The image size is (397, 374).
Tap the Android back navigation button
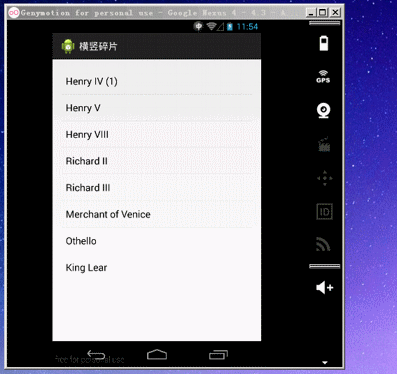tap(96, 355)
